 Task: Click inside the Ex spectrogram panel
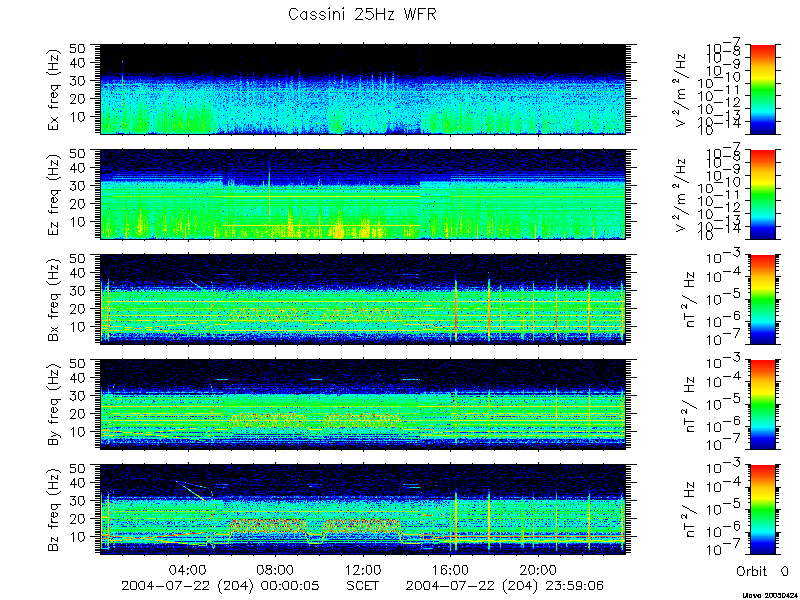click(x=363, y=89)
